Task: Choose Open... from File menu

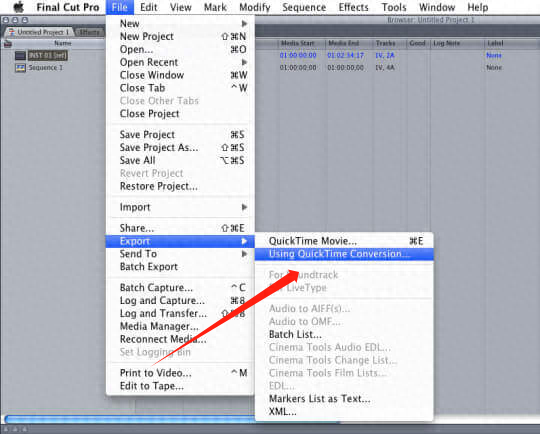Action: (180, 50)
